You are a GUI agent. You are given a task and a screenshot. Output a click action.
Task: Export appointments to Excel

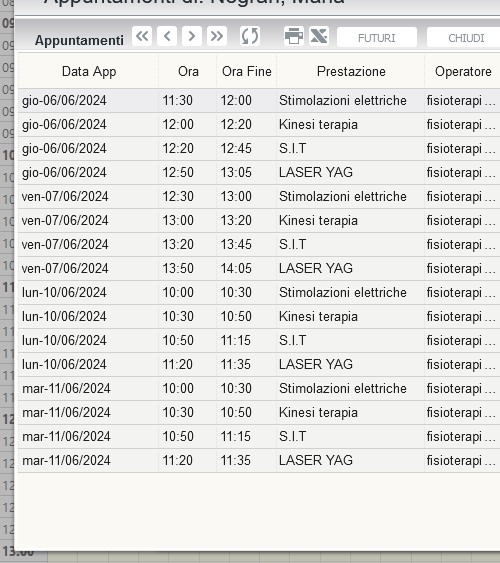319,36
